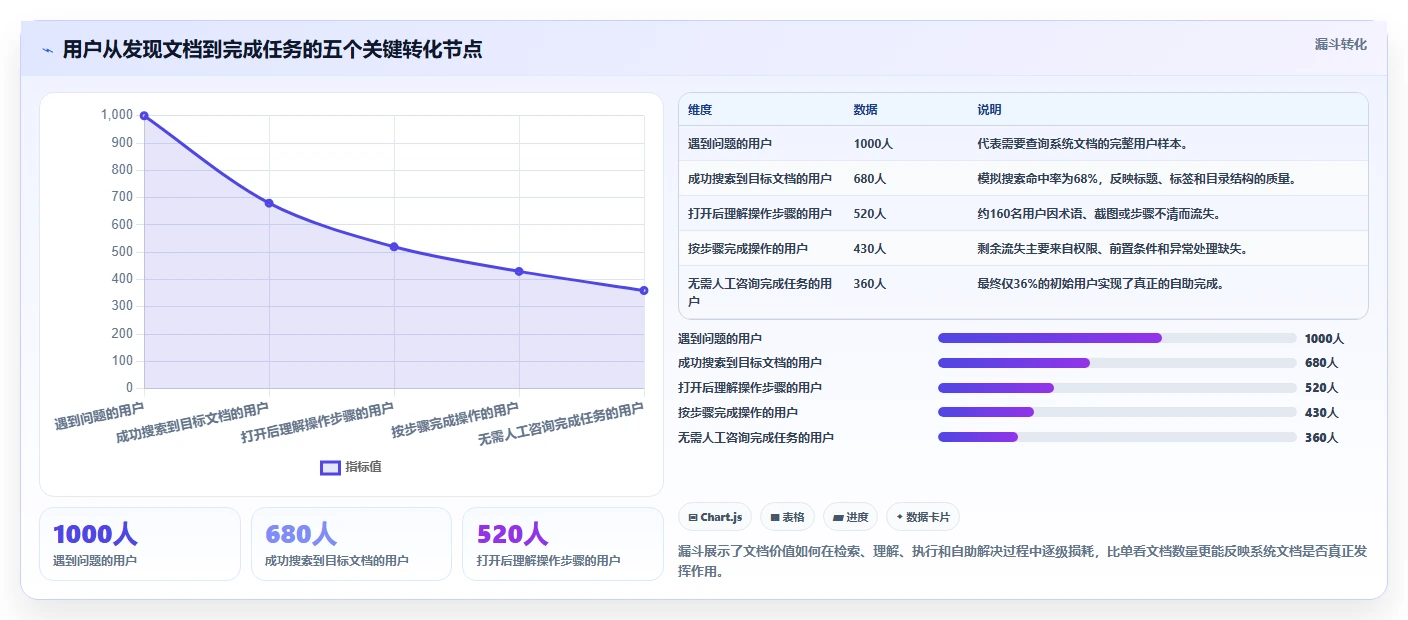This screenshot has width=1408, height=620.
Task: Click the pulse icon beside the panel title
Action: [48, 50]
